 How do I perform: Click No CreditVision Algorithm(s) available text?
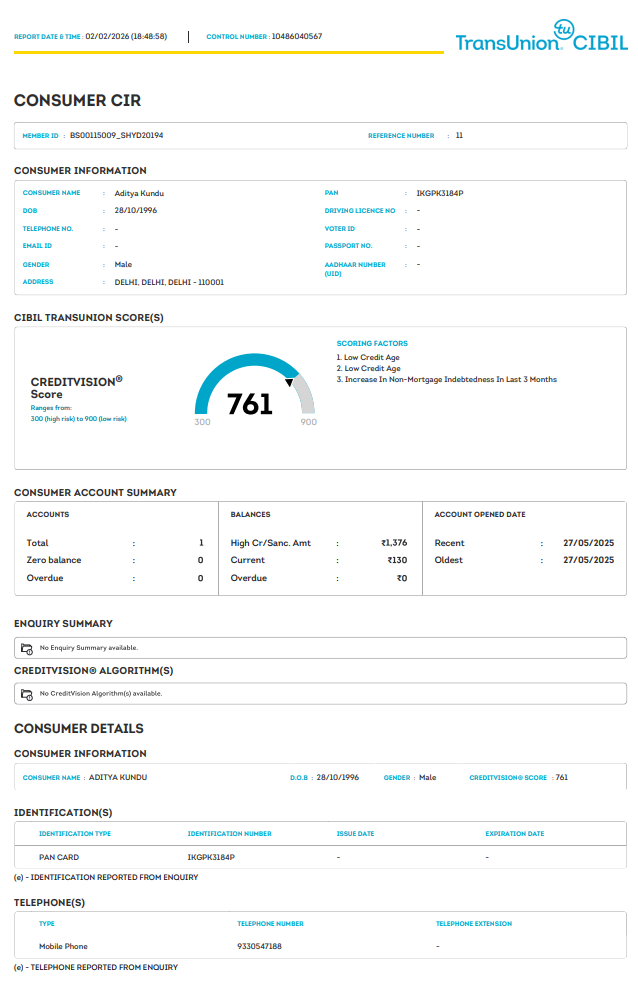pos(101,693)
